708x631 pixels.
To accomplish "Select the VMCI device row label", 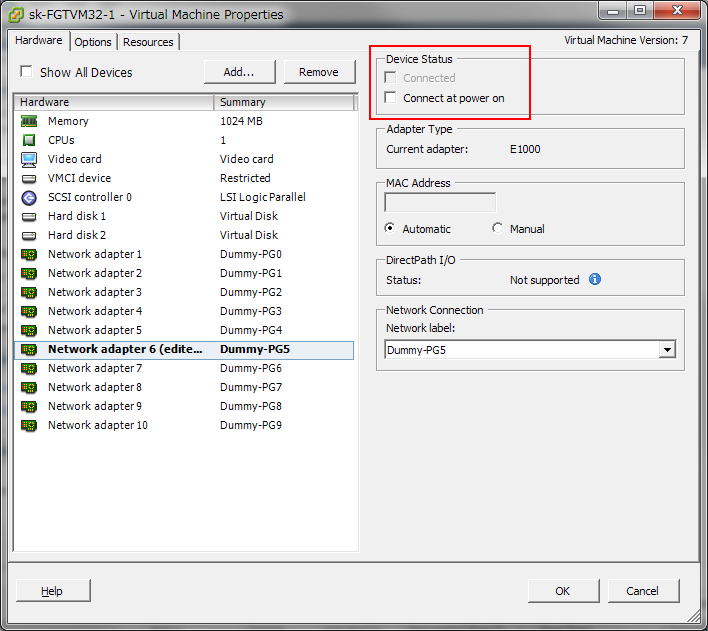I will pyautogui.click(x=79, y=178).
